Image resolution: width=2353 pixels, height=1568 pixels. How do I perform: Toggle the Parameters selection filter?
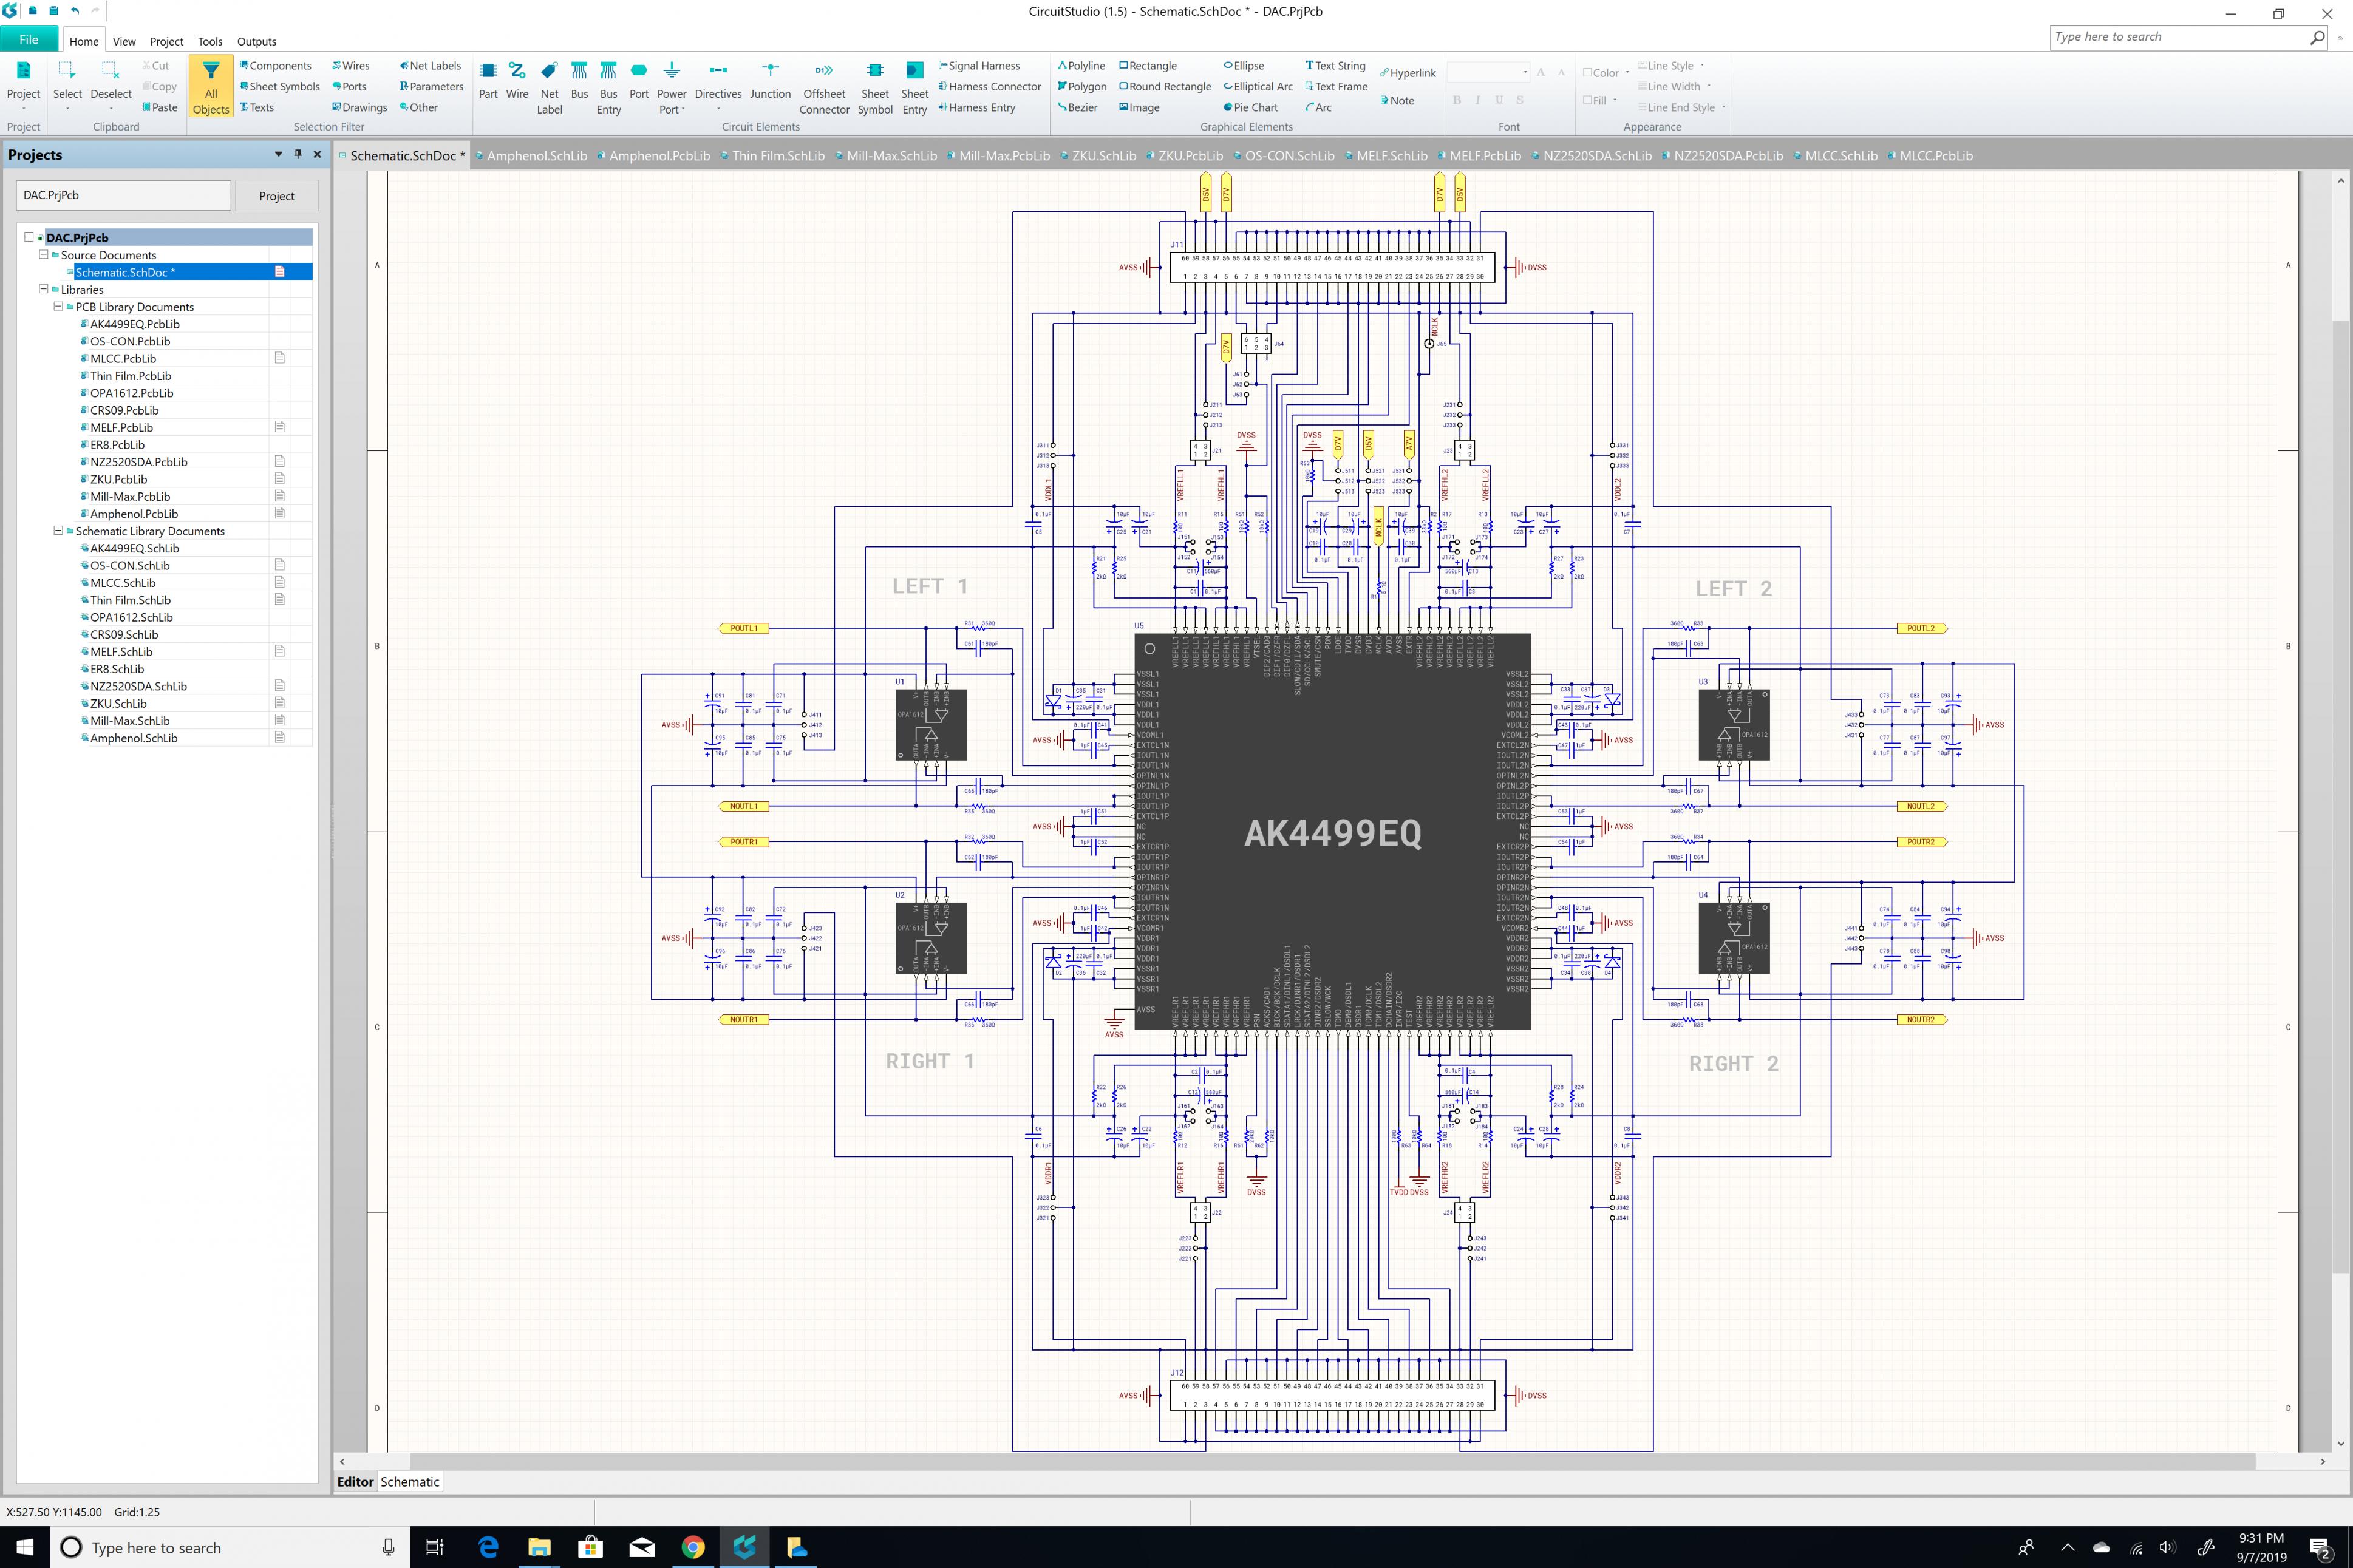tap(432, 87)
